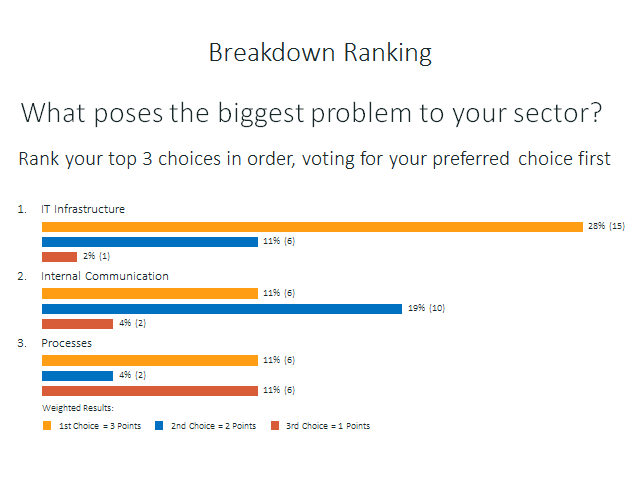Click the rank your top 3 choices instruction

click(x=314, y=159)
